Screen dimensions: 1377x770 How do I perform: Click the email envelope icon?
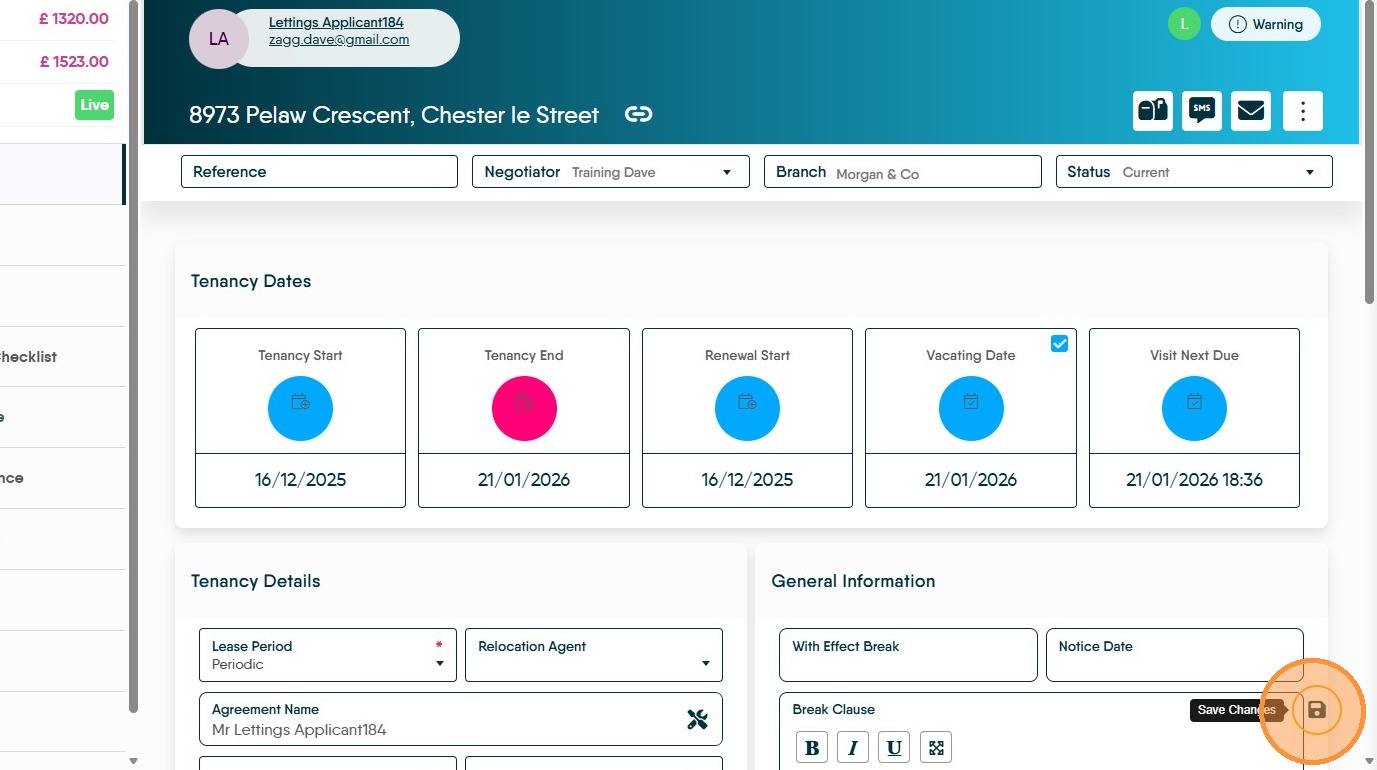click(x=1251, y=110)
